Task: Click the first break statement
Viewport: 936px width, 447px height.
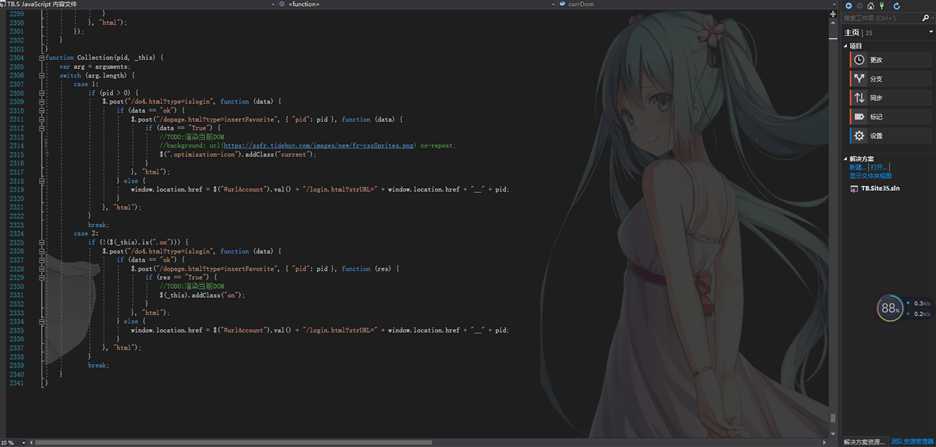Action: click(x=98, y=225)
